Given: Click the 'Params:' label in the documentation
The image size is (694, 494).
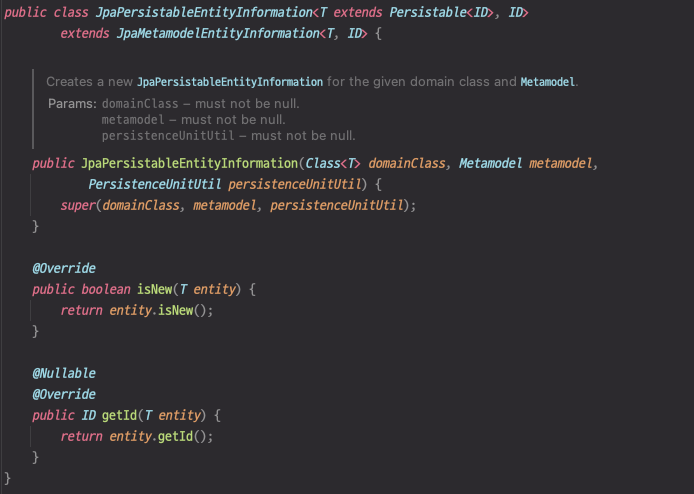Looking at the screenshot, I should (72, 104).
